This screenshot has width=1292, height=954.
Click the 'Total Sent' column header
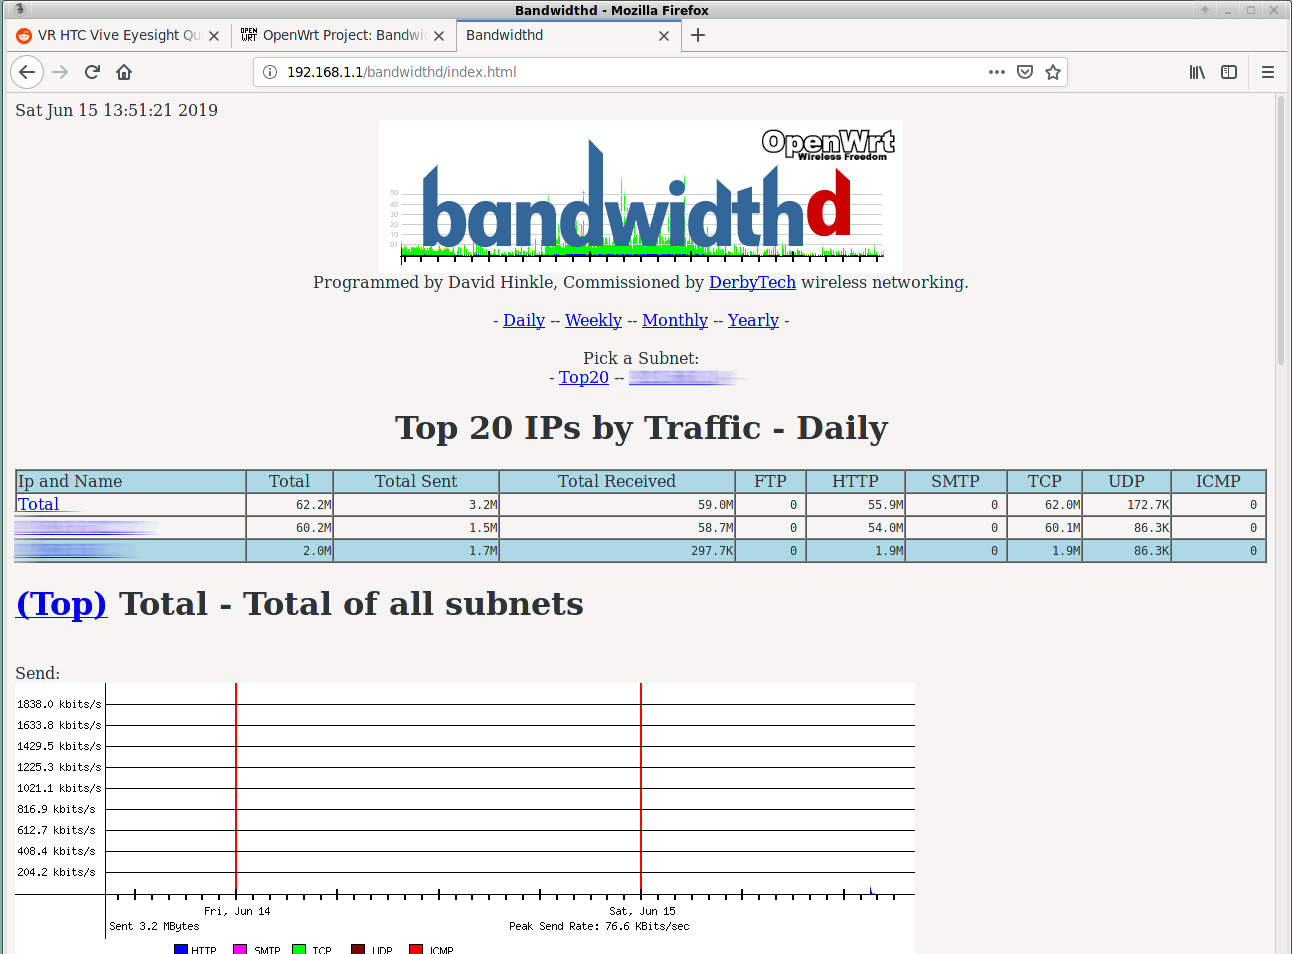coord(416,481)
